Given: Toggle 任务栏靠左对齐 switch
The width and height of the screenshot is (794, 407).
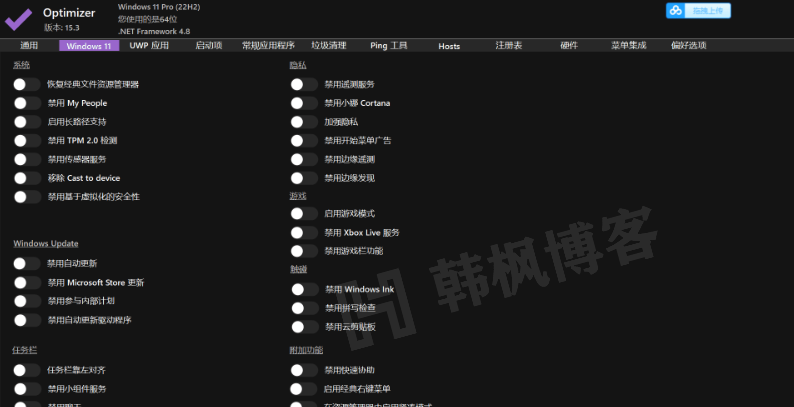Looking at the screenshot, I should (27, 370).
